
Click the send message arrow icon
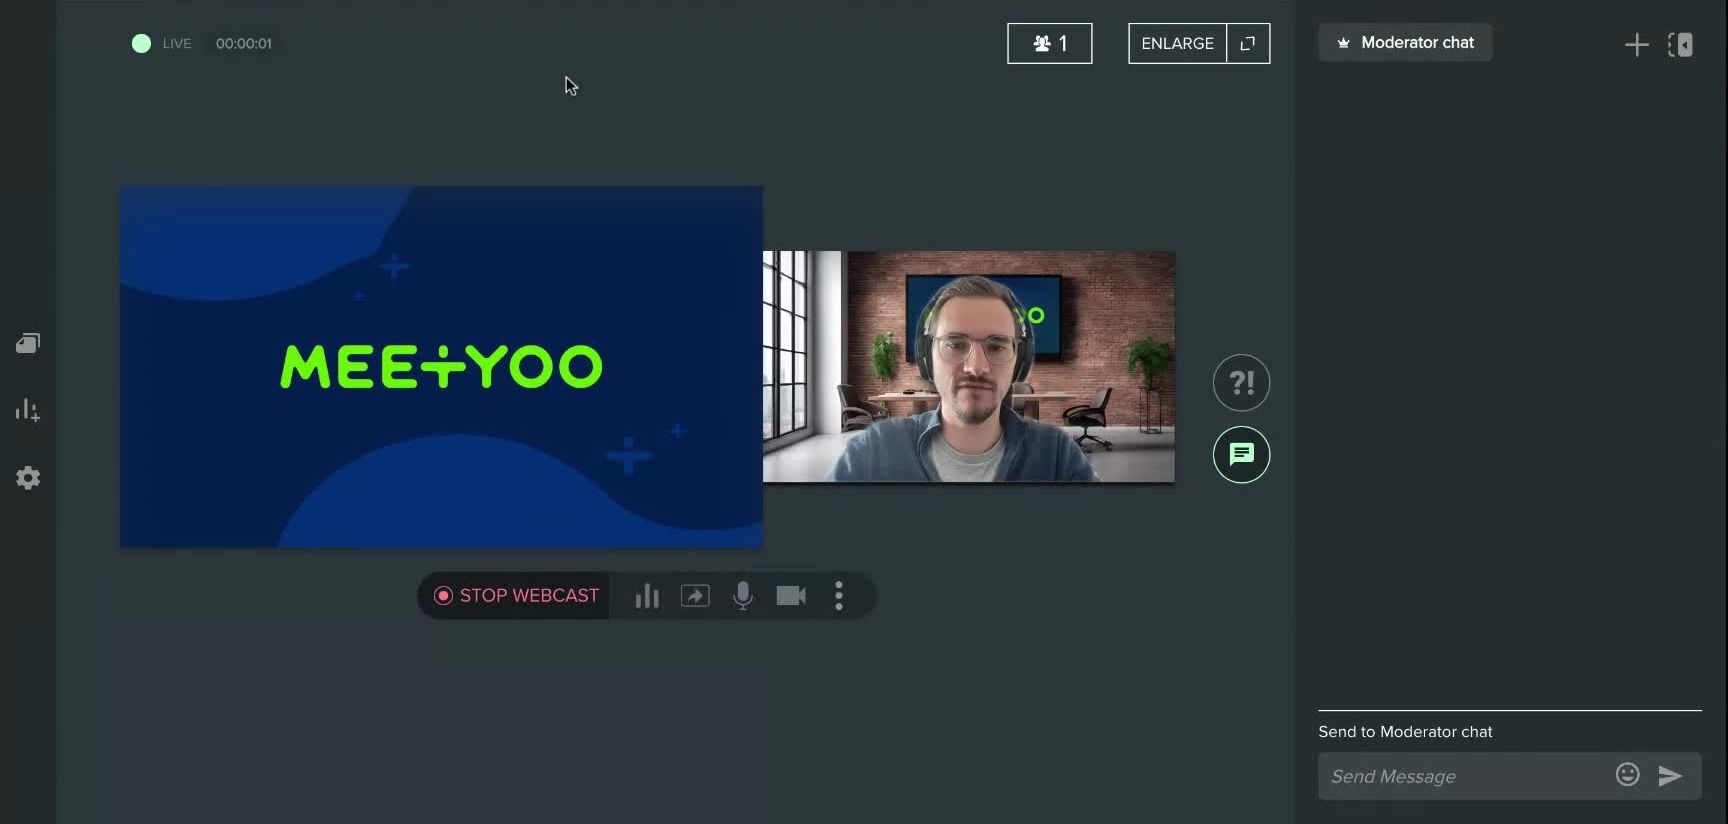pos(1670,776)
